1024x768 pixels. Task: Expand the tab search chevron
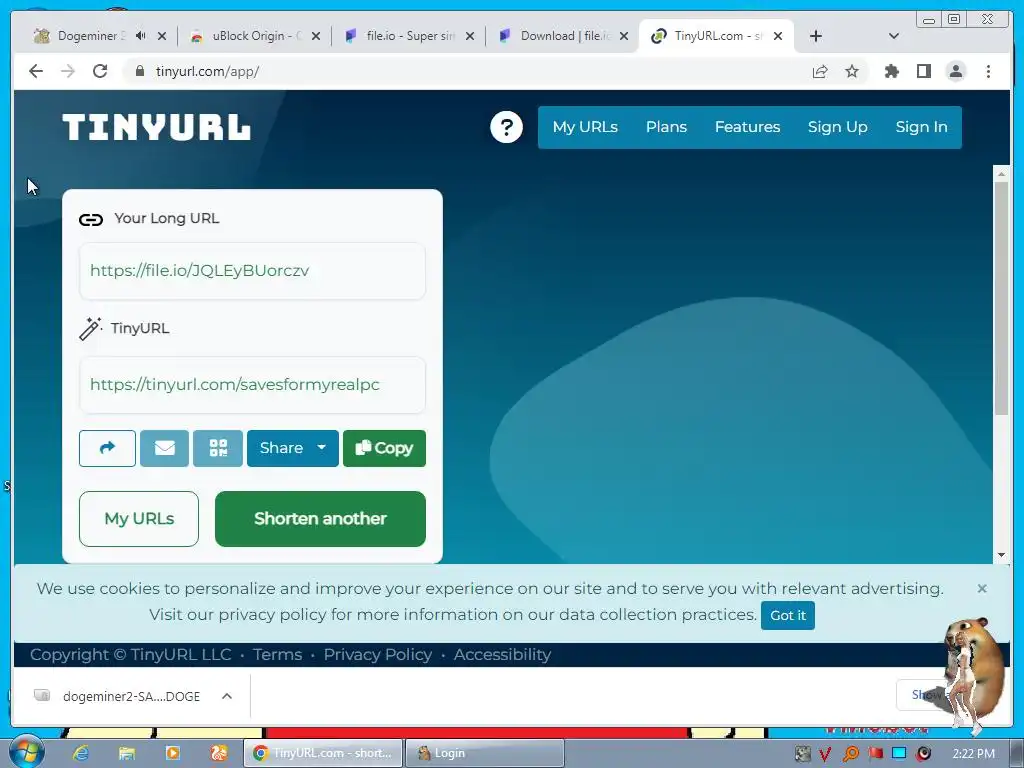pos(894,36)
